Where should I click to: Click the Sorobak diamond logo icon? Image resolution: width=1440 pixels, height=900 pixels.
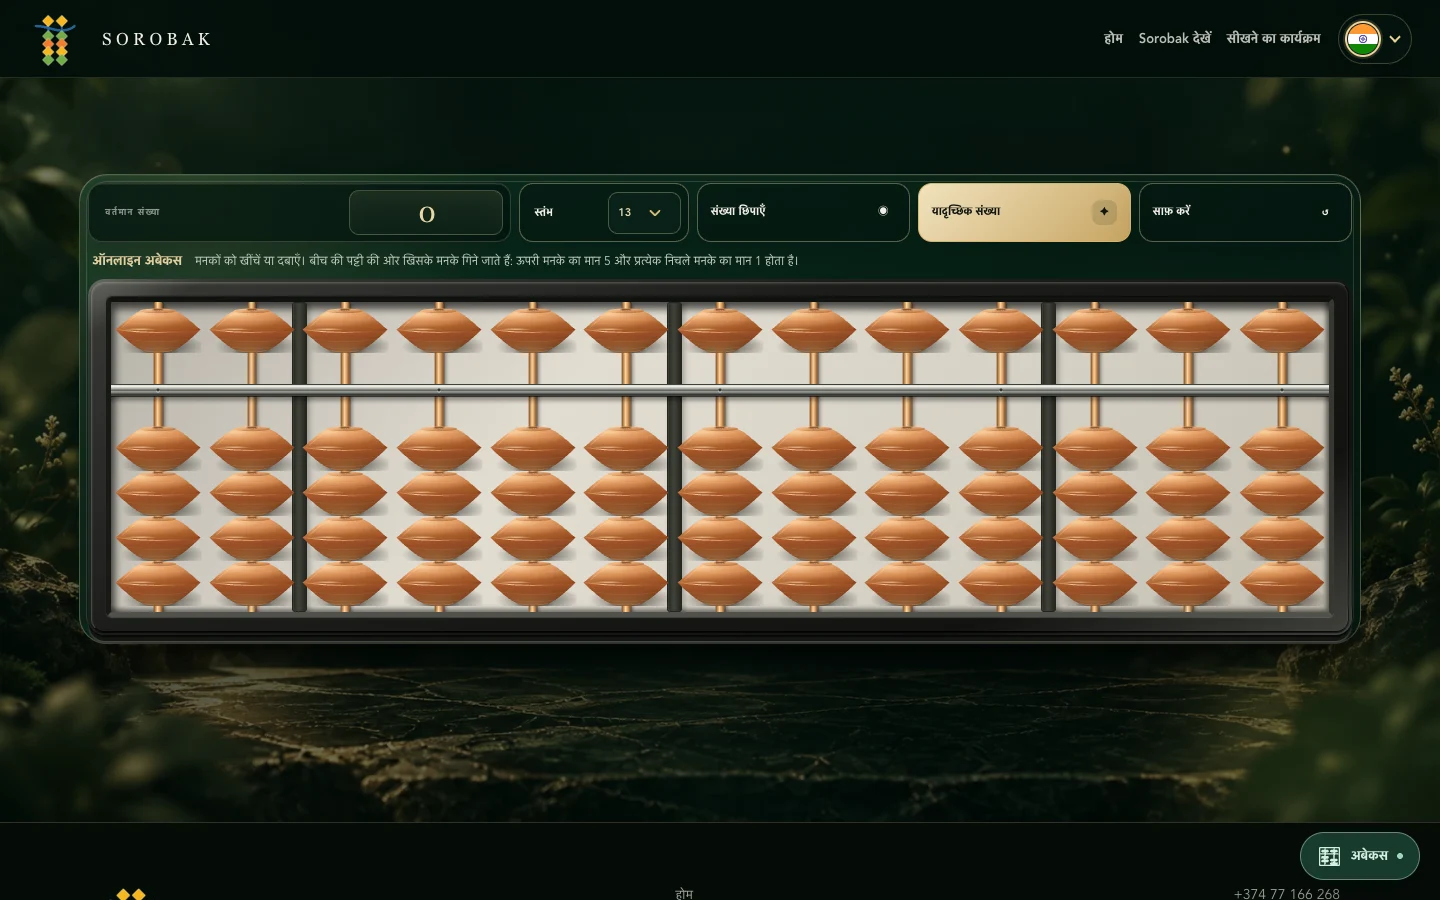(x=55, y=40)
